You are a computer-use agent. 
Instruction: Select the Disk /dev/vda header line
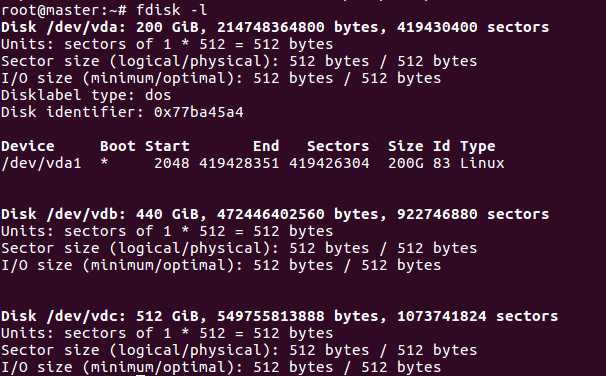275,27
